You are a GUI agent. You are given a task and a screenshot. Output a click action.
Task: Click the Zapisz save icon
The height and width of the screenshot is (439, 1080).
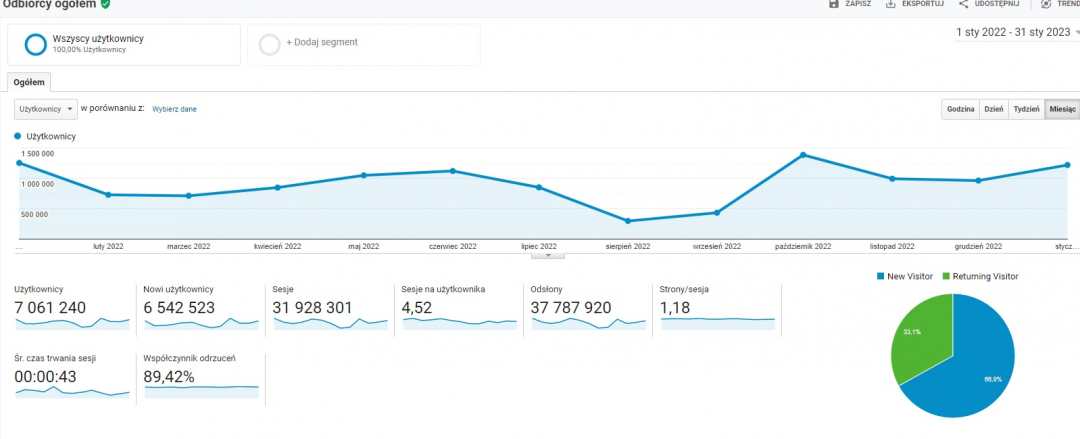(x=834, y=4)
